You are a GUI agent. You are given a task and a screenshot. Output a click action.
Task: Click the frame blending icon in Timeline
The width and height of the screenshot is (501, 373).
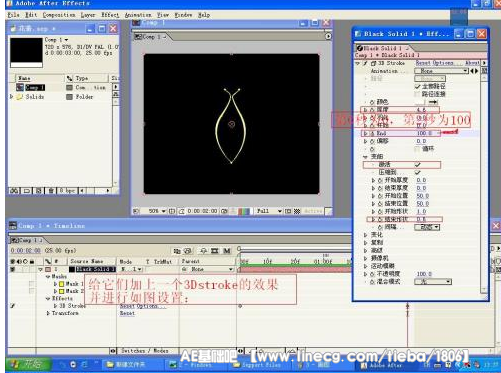(x=215, y=250)
